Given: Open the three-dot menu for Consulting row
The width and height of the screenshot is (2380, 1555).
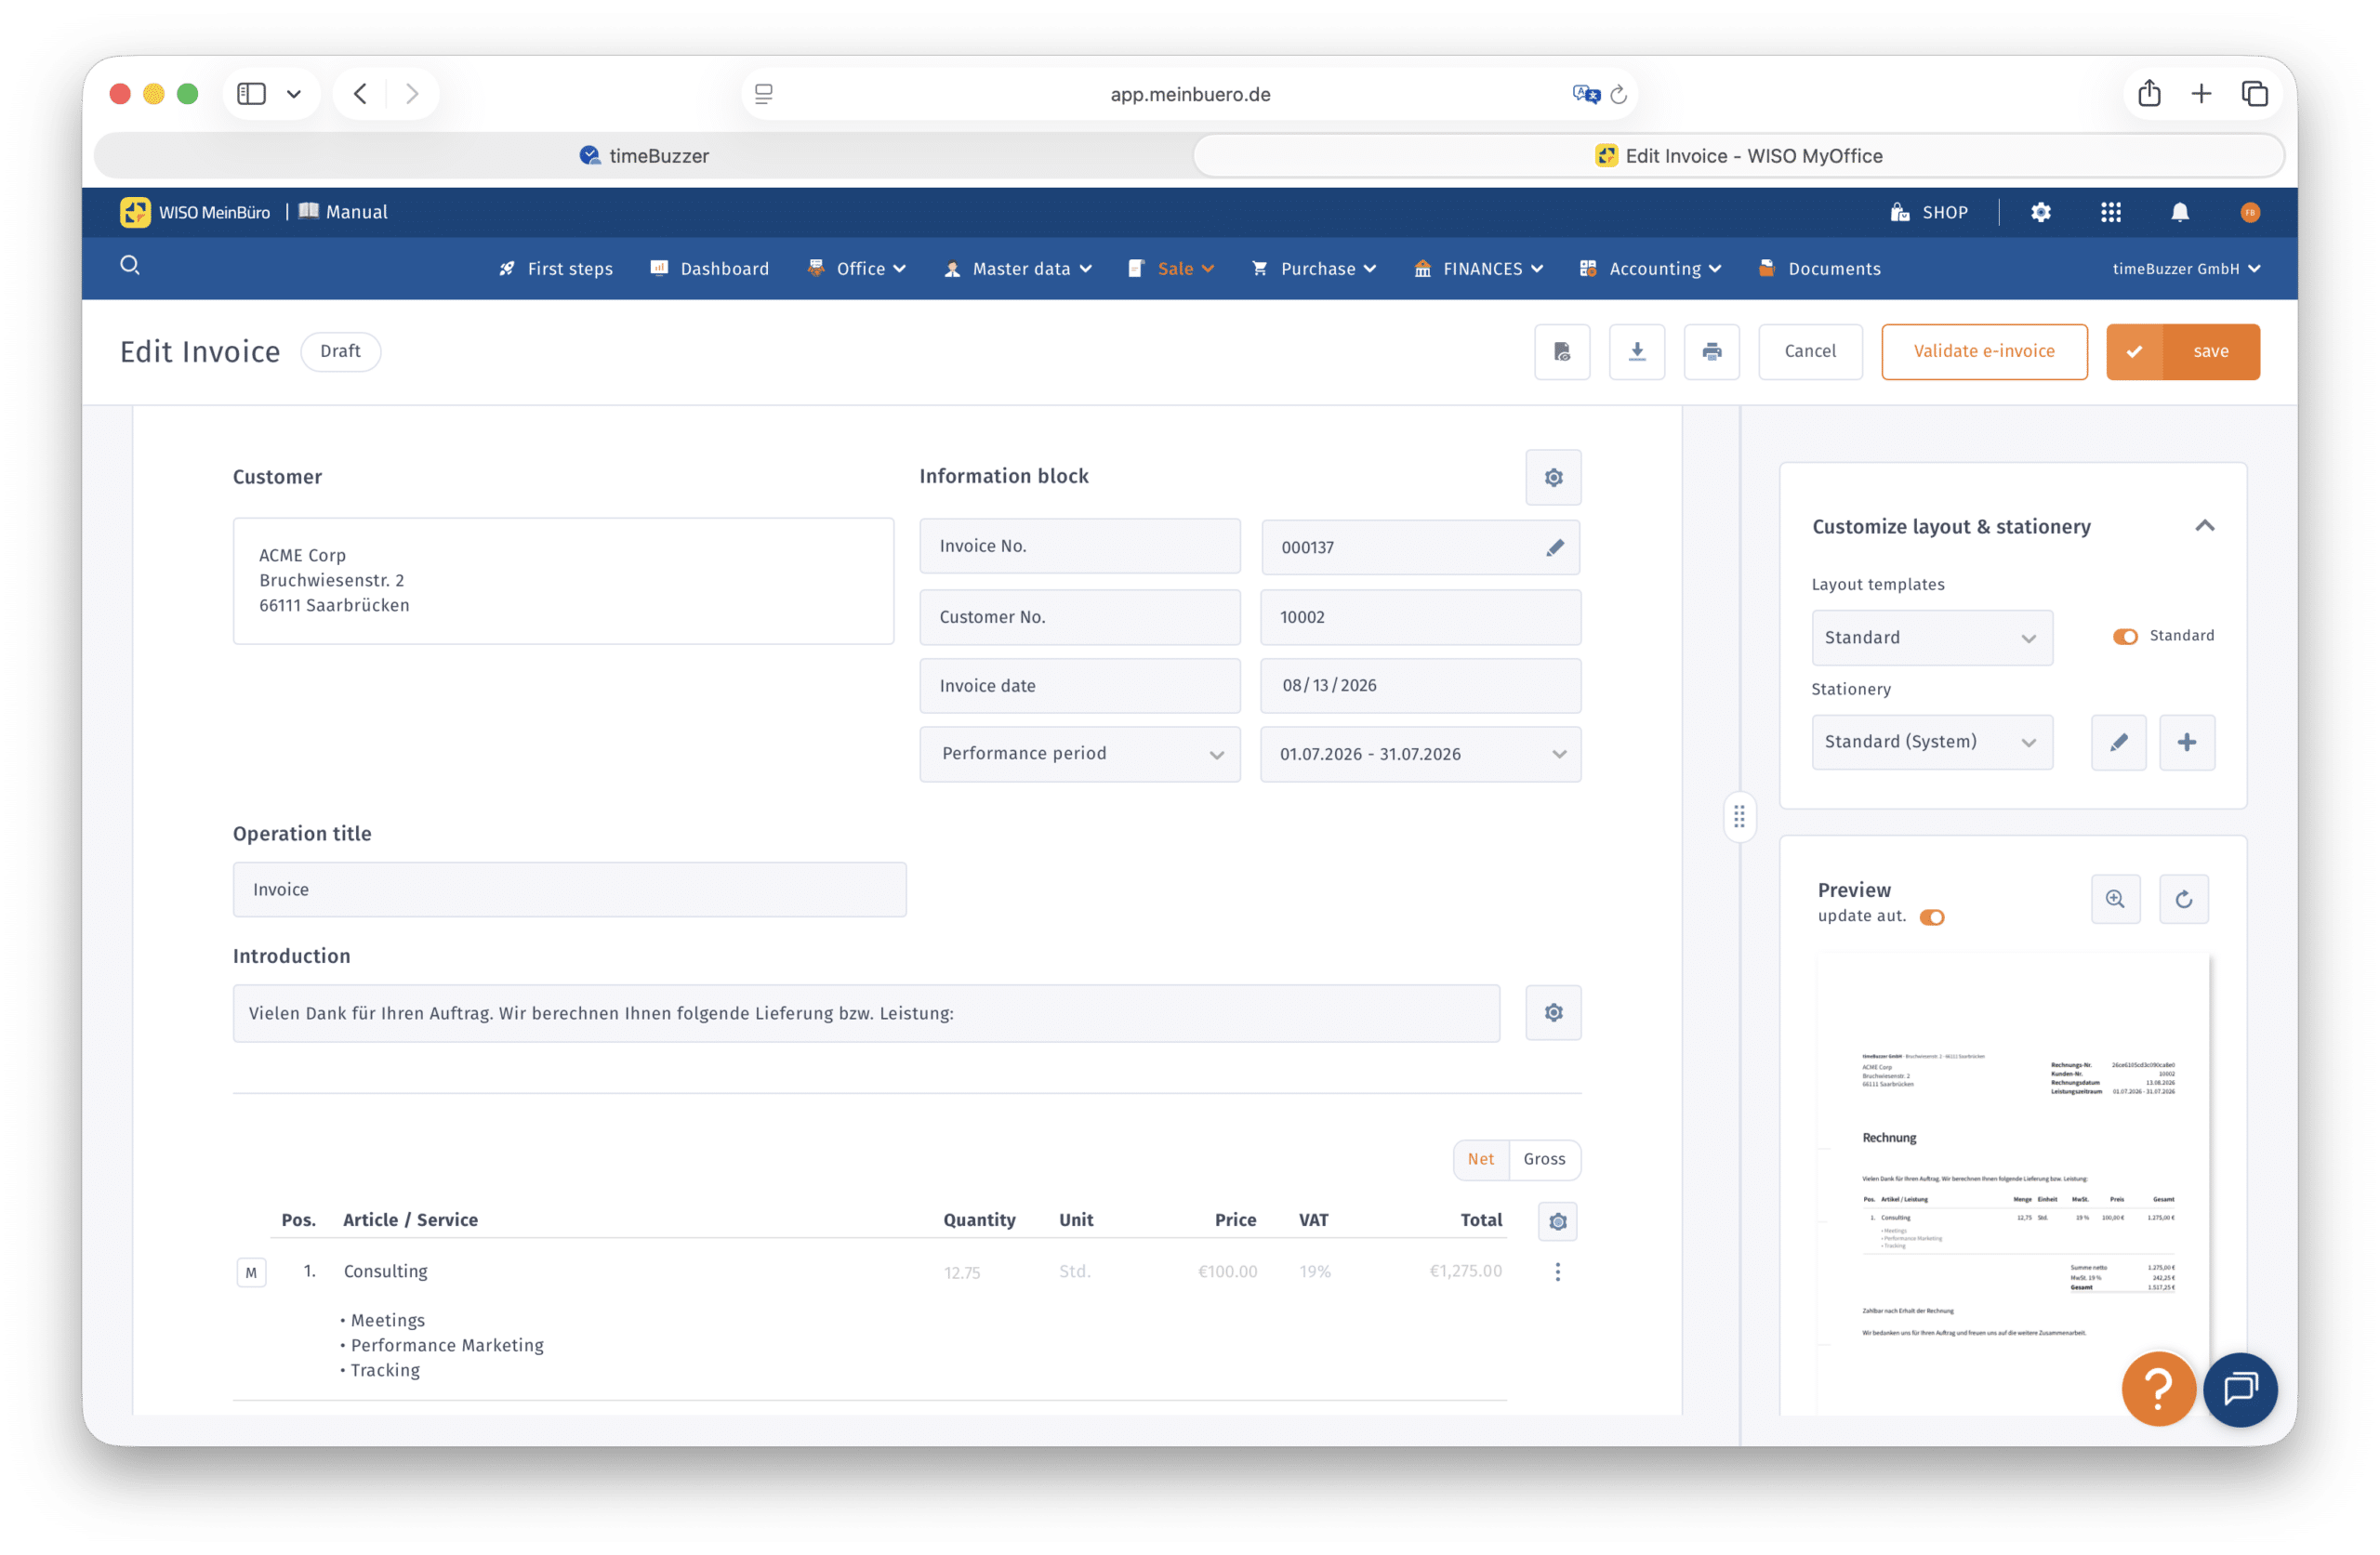Looking at the screenshot, I should (1557, 1271).
